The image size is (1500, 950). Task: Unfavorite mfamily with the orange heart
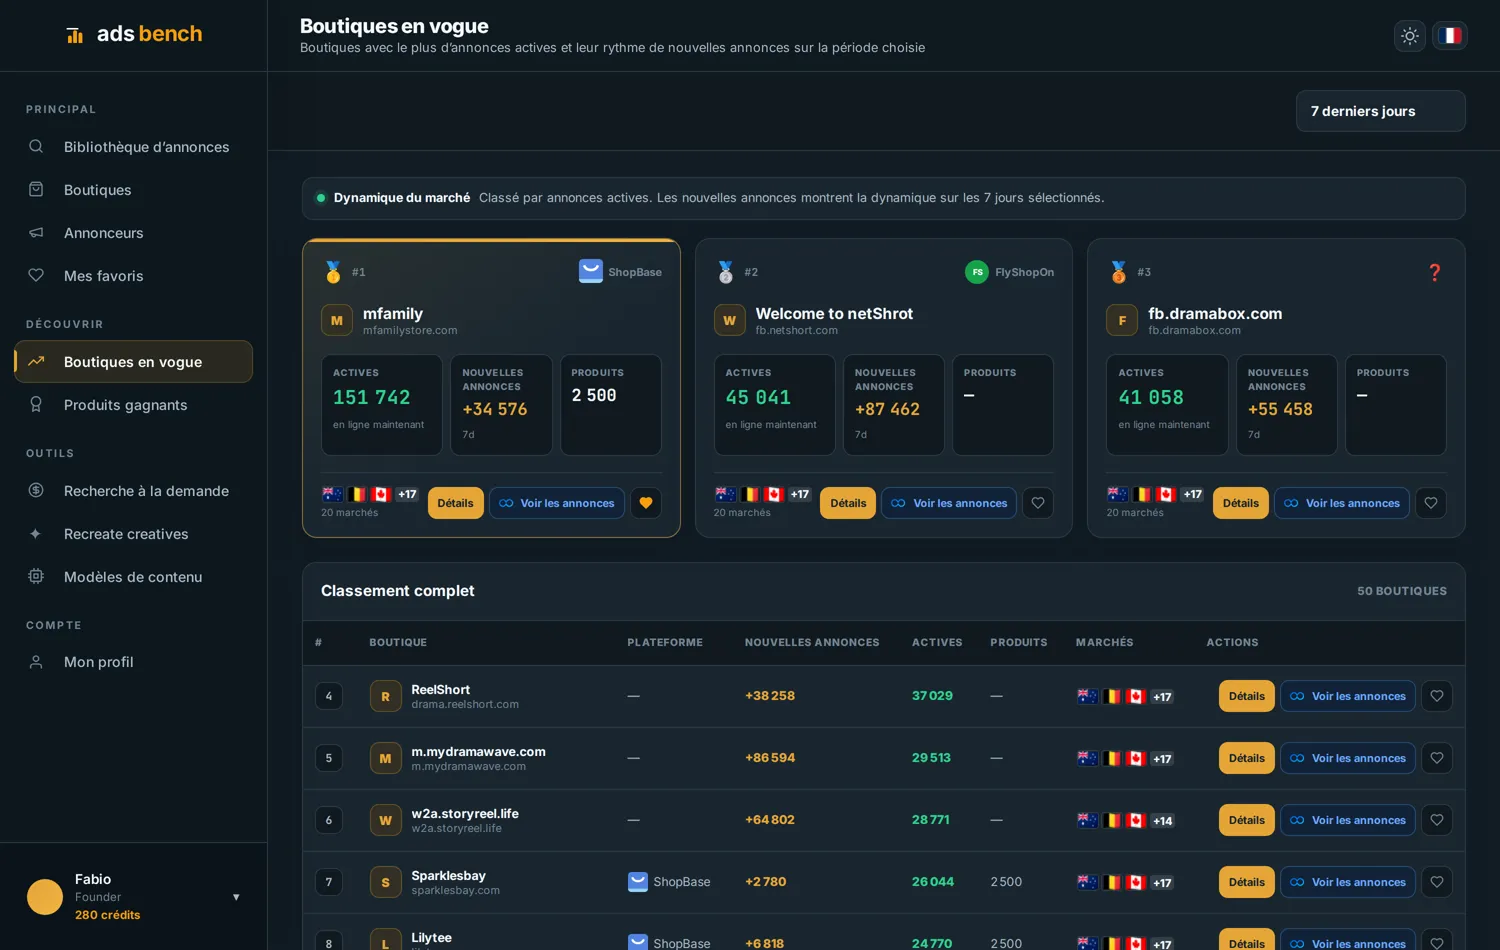(646, 503)
